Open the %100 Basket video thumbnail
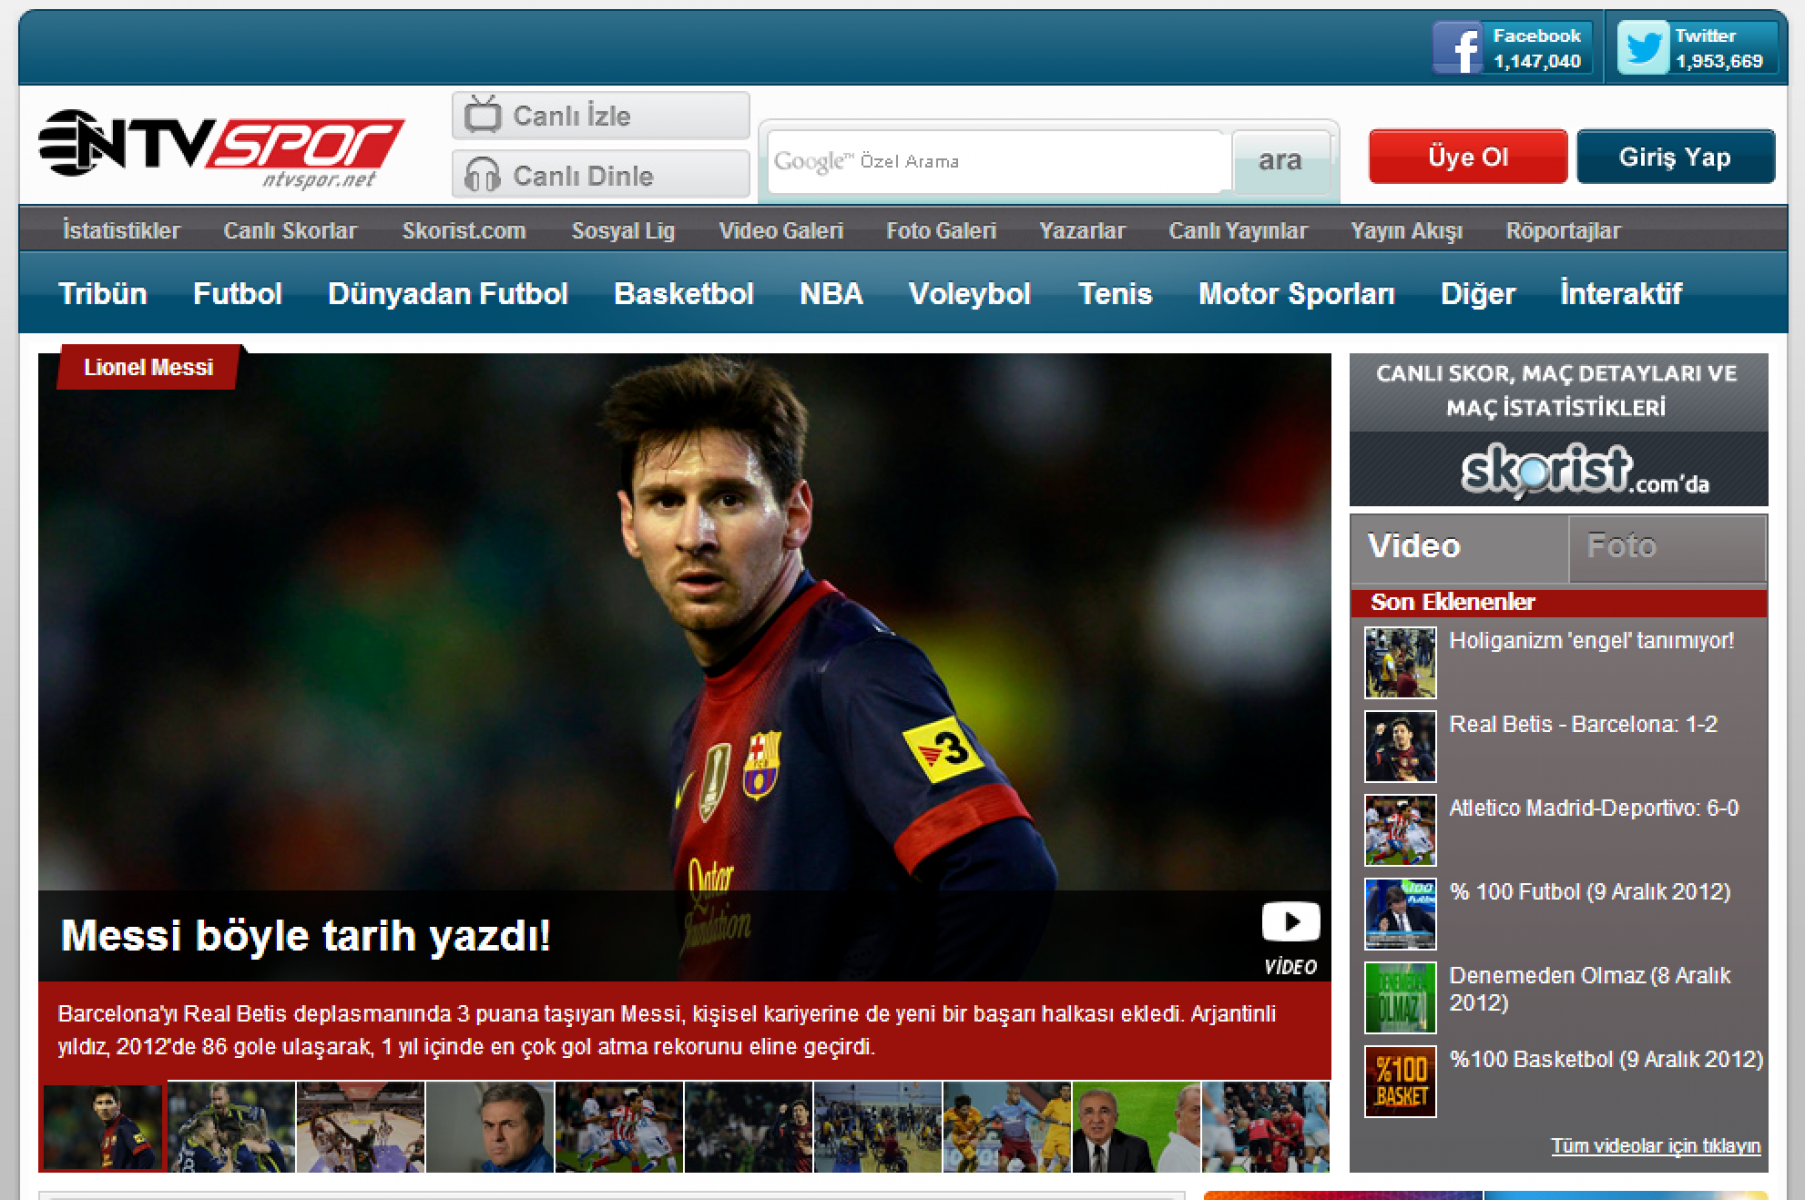This screenshot has height=1200, width=1805. click(1400, 1081)
